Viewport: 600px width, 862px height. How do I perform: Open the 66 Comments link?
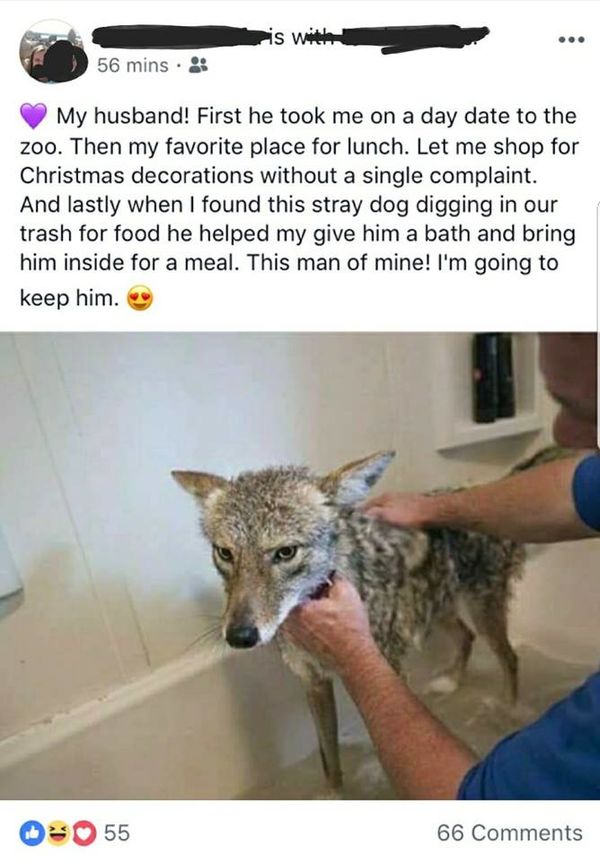510,833
